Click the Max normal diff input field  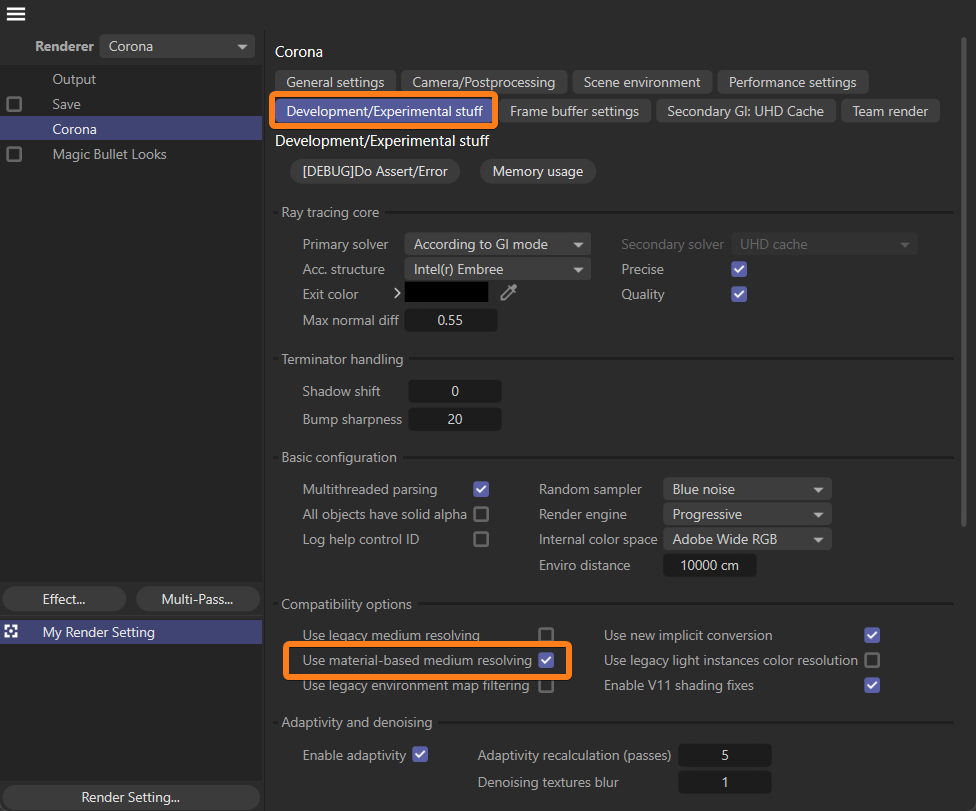click(x=451, y=320)
